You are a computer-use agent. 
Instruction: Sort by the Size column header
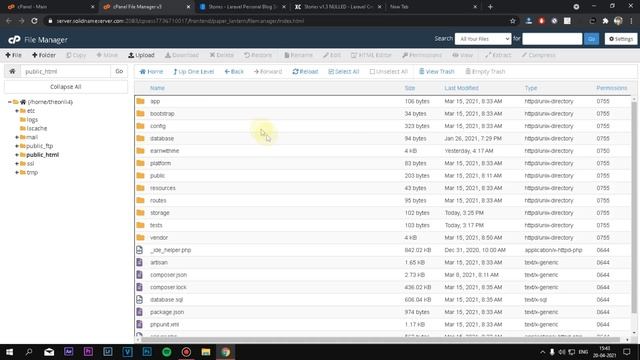[x=410, y=88]
